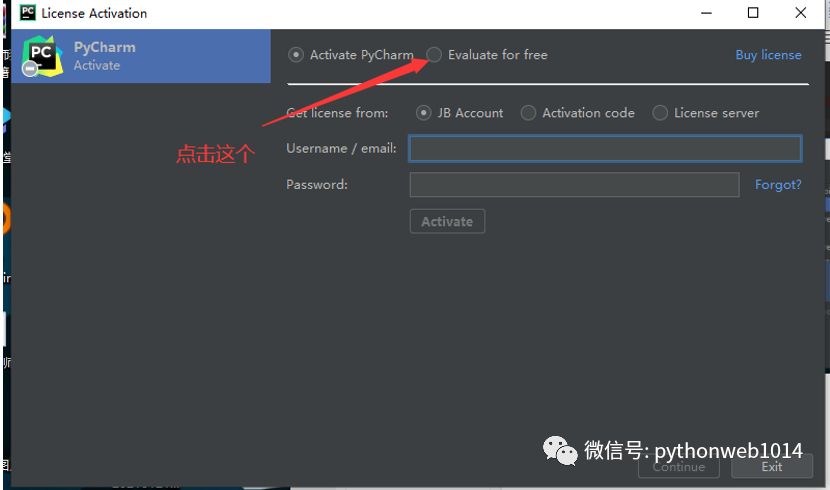Click the Exit button
This screenshot has height=490, width=830.
(x=772, y=467)
